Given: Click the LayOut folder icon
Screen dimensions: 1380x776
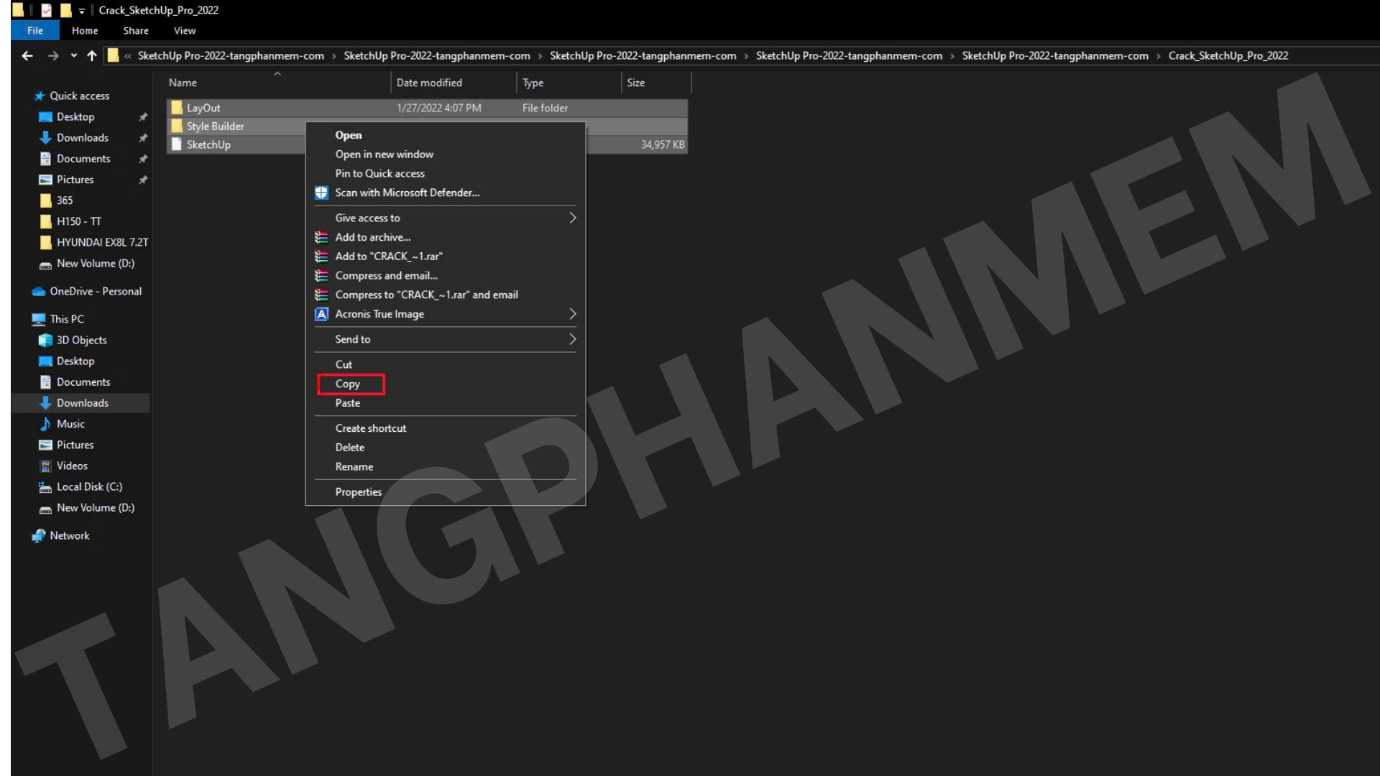Looking at the screenshot, I should coord(177,108).
